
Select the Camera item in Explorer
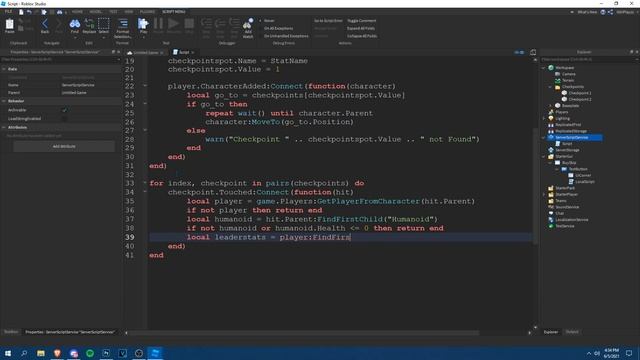pos(569,74)
